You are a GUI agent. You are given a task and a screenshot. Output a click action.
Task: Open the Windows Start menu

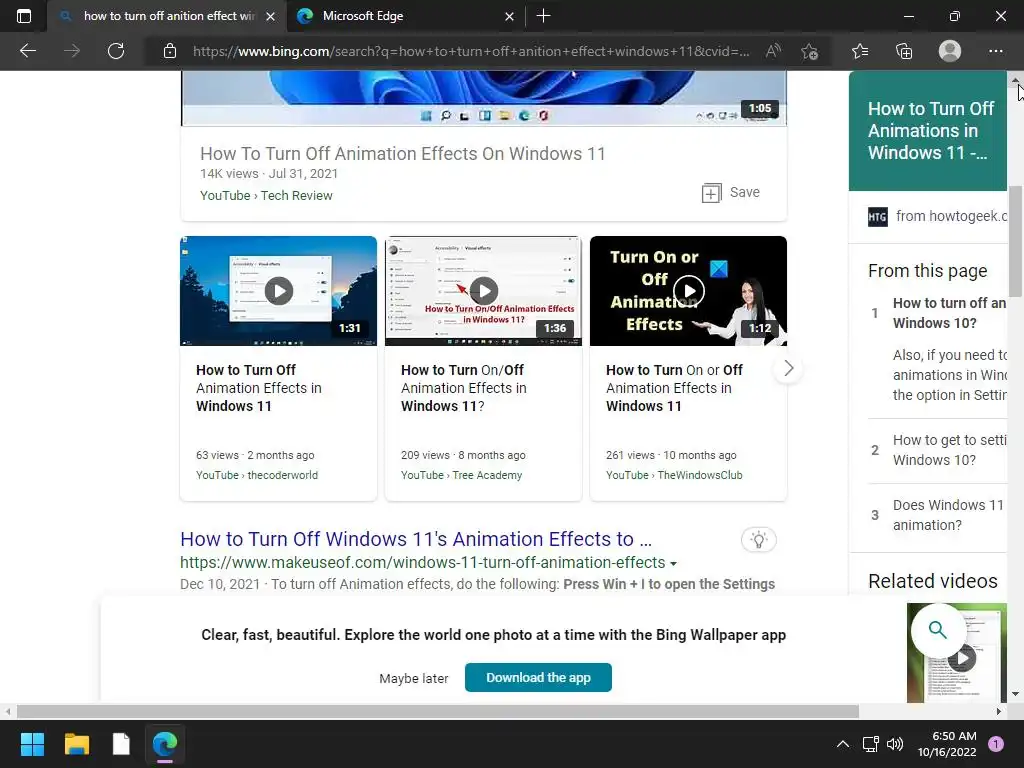tap(32, 744)
